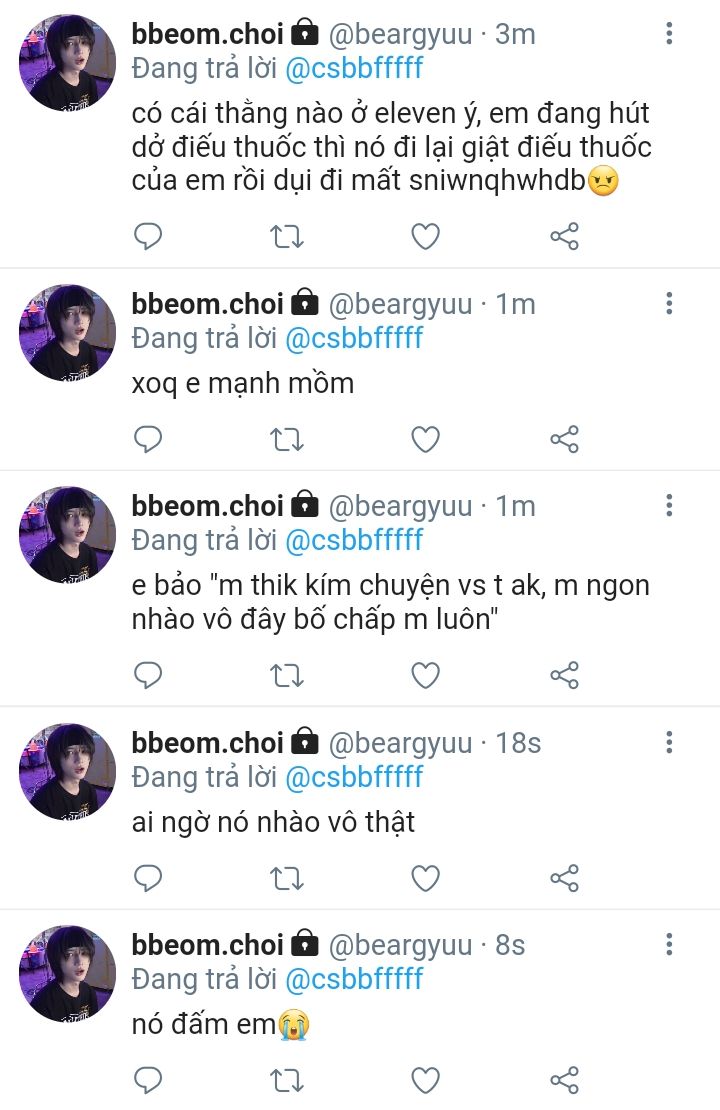The height and width of the screenshot is (1110, 720).
Task: Retweet the "xoq e mạnh mồm" tweet
Action: [x=287, y=439]
